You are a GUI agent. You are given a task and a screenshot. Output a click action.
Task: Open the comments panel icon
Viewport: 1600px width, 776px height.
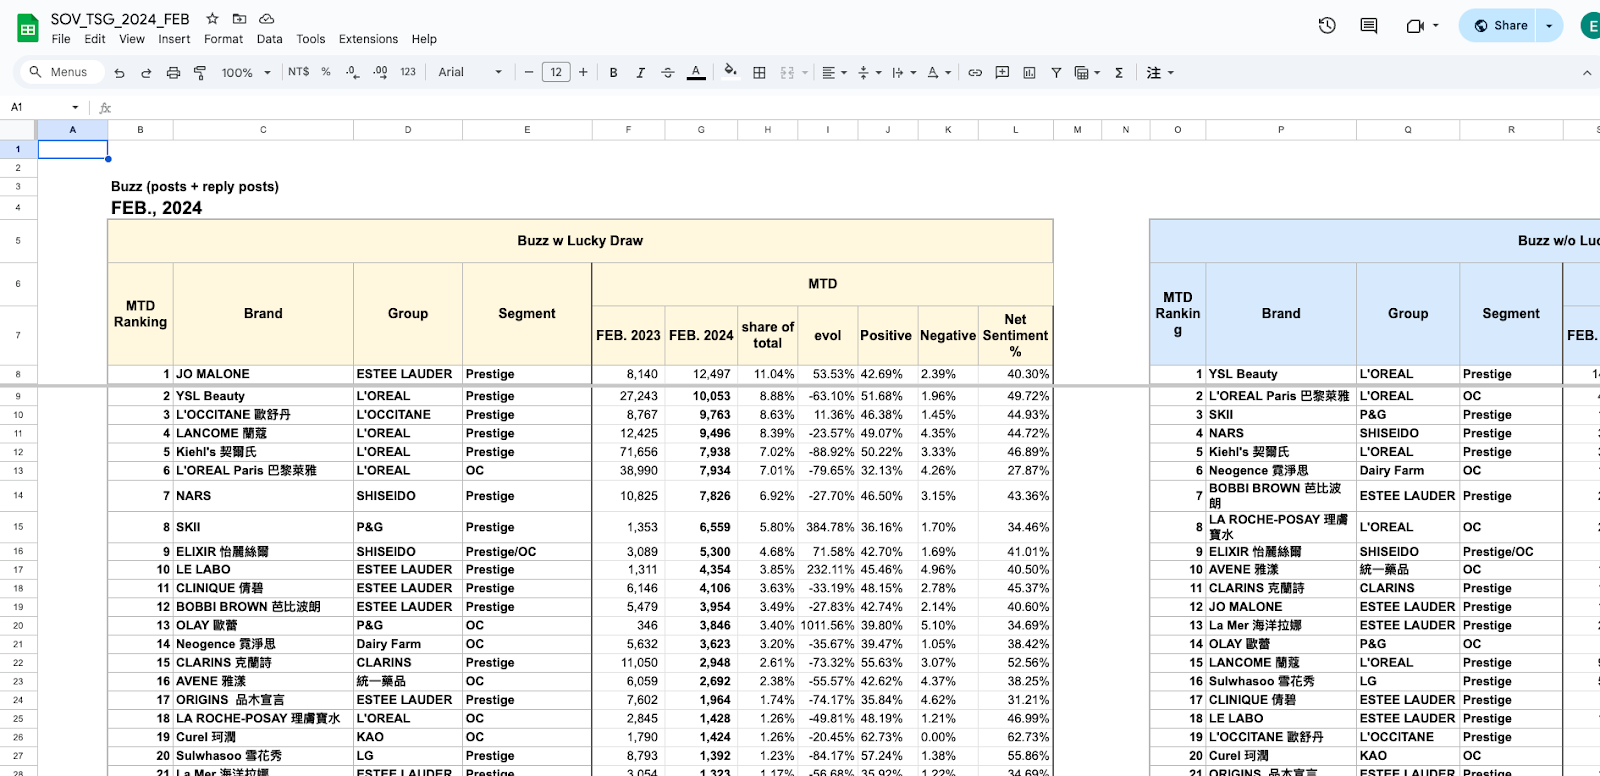click(1369, 26)
